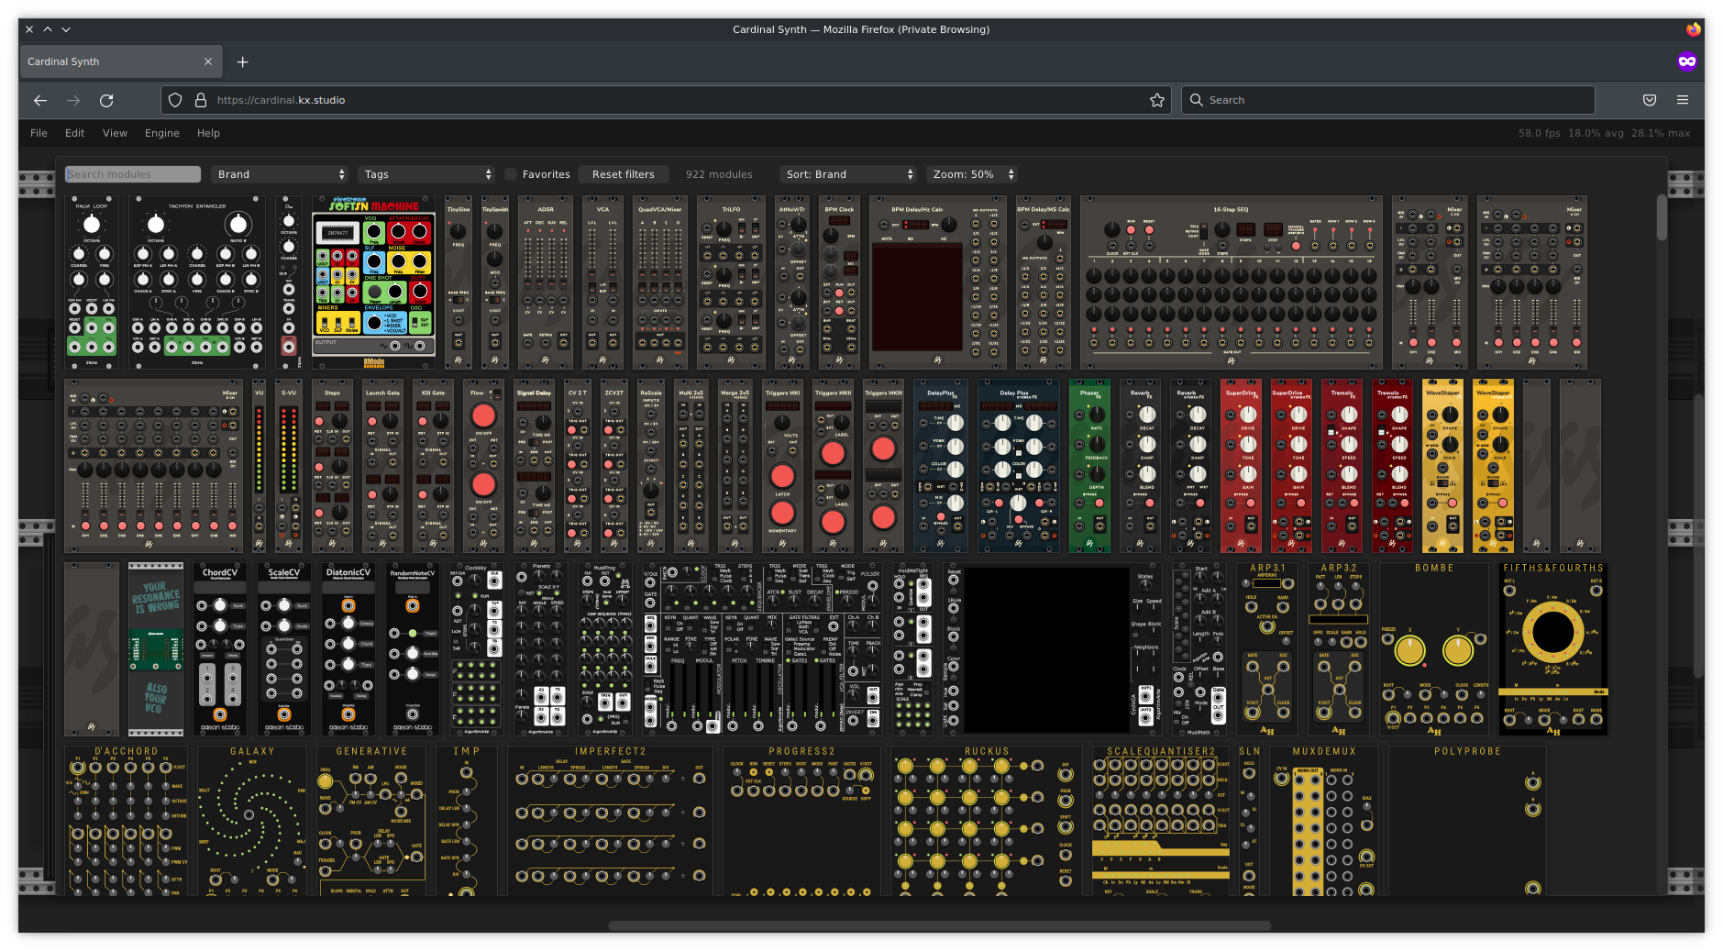1723x951 pixels.
Task: Choose the SCALEQUANTISER2 module
Action: tap(1161, 820)
